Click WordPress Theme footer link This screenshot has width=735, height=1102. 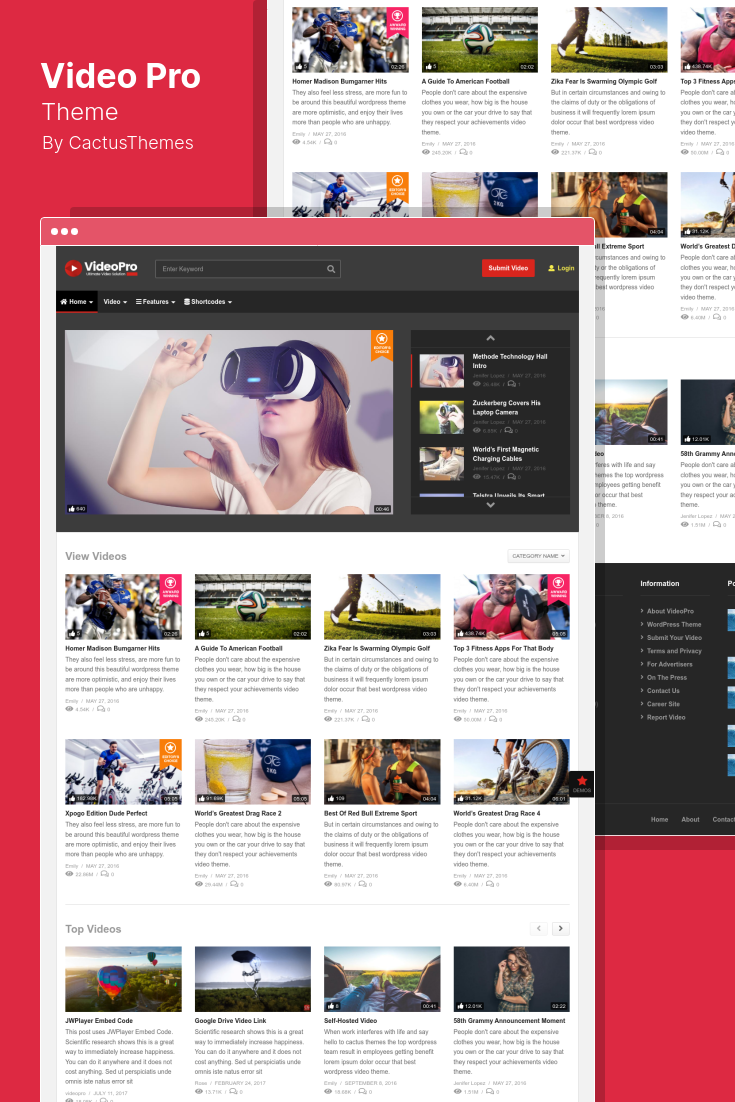(x=674, y=625)
